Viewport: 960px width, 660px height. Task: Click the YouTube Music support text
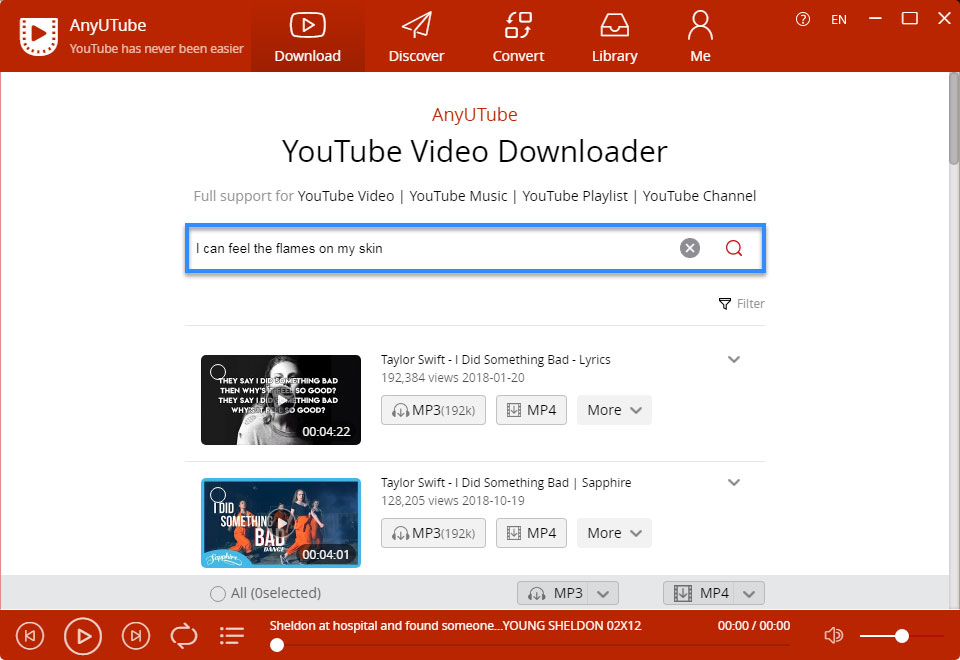coord(458,196)
